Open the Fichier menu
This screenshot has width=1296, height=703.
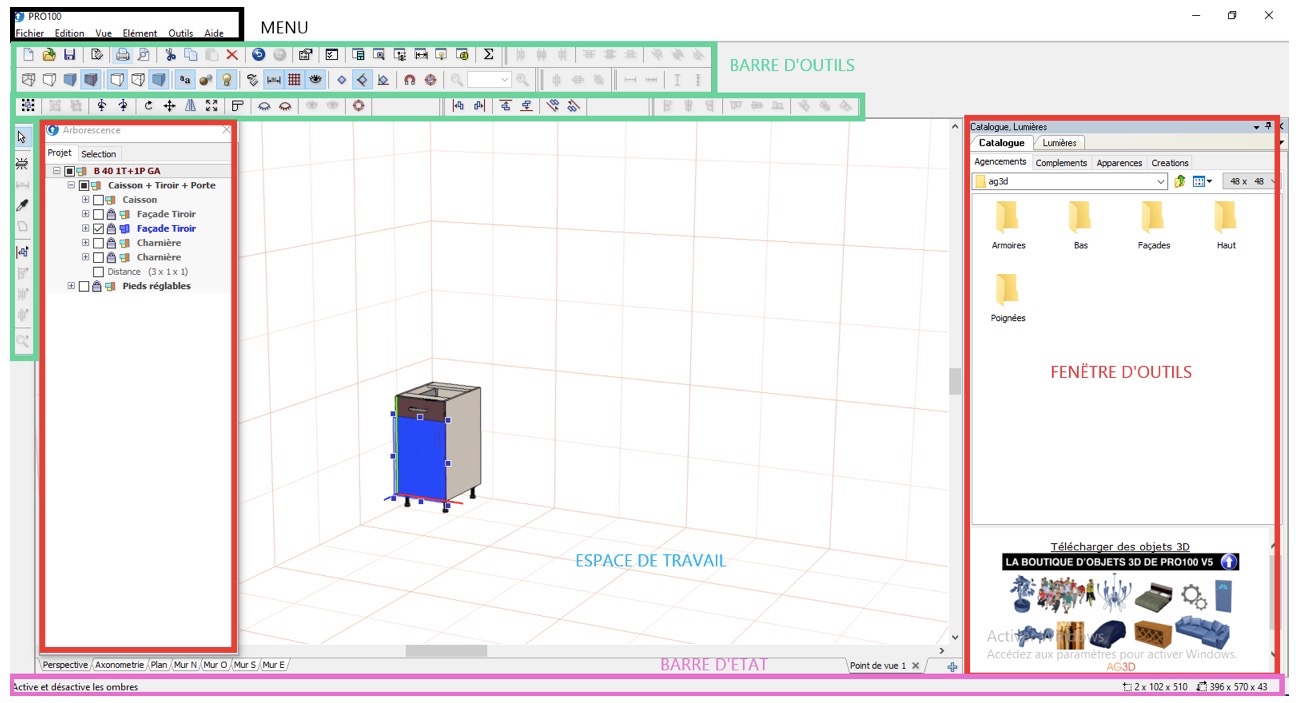pos(29,33)
